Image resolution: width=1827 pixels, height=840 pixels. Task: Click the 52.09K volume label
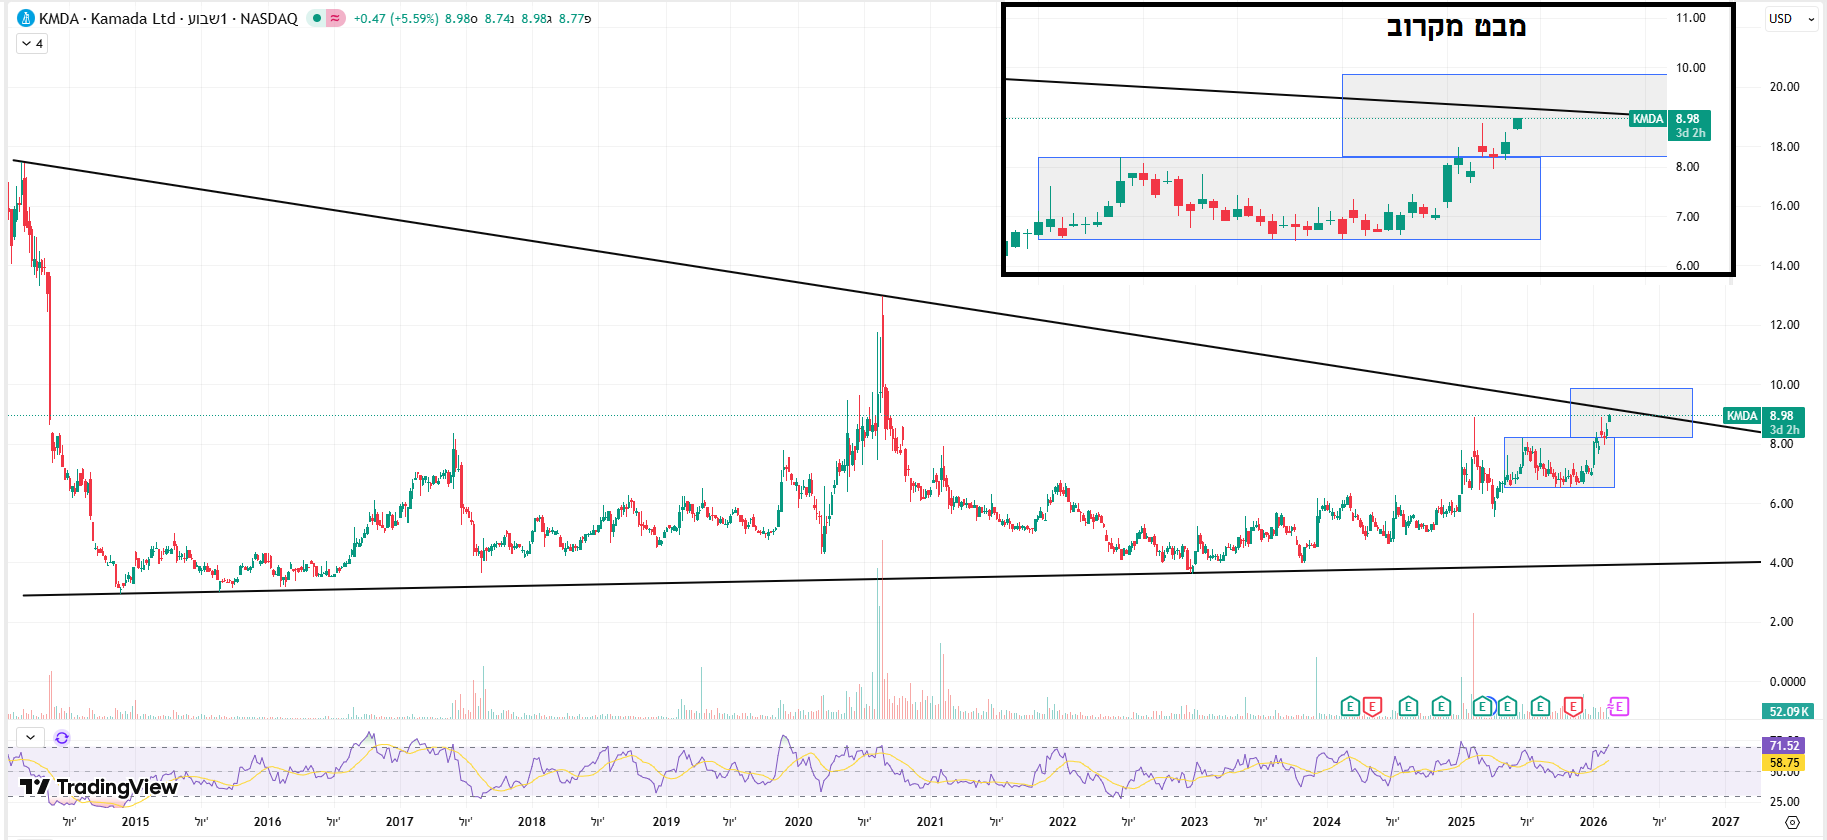1789,712
